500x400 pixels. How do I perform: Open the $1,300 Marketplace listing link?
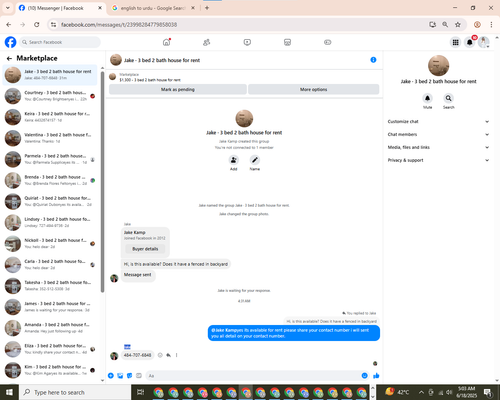(150, 80)
